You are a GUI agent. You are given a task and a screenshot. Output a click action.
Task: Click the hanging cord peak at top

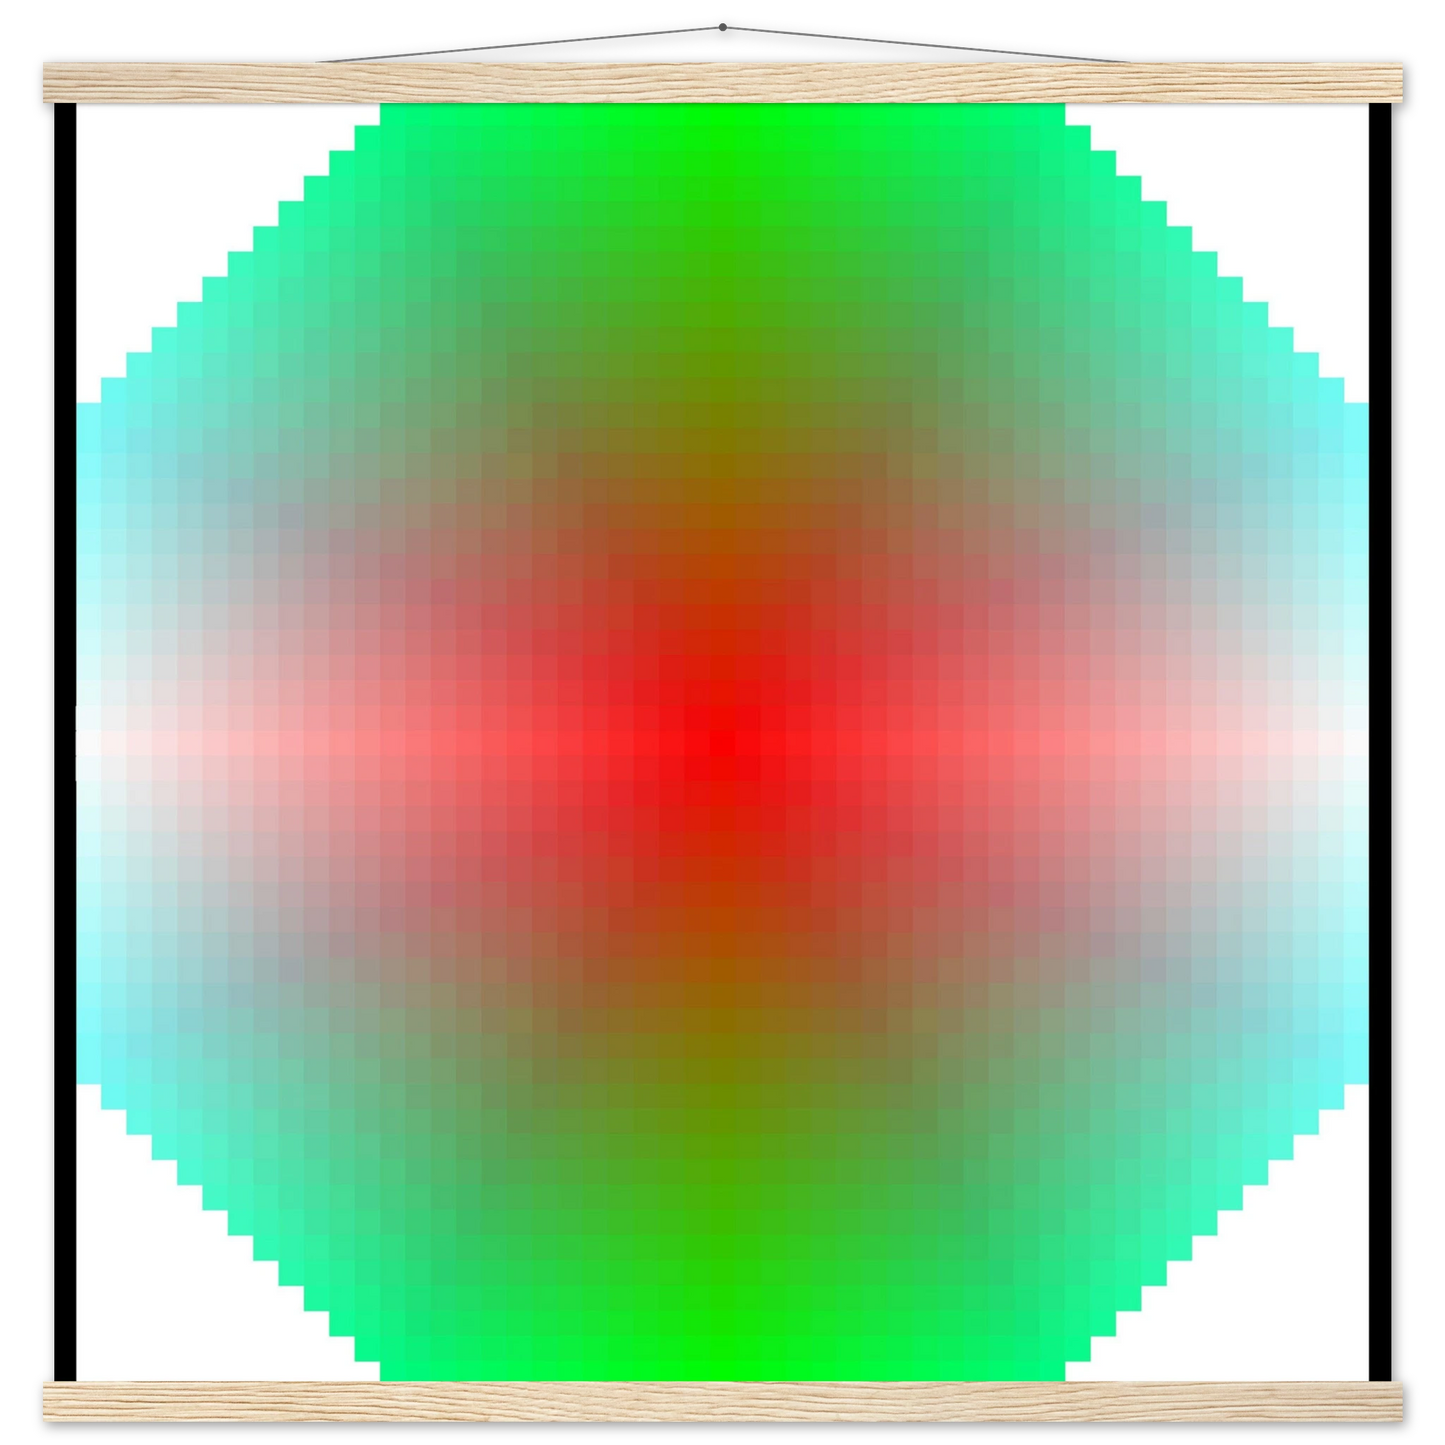coord(722,20)
